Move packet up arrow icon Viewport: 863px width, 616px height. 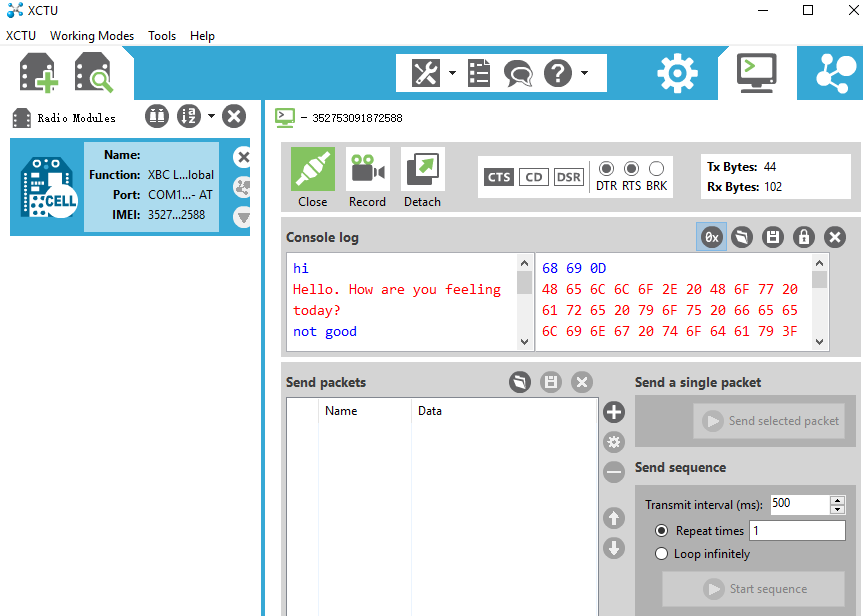coord(614,517)
